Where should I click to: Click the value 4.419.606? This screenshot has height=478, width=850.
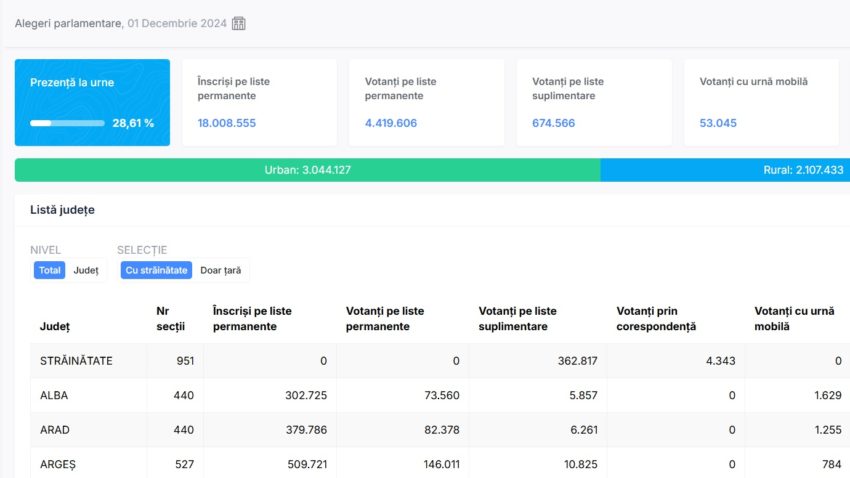click(x=391, y=123)
